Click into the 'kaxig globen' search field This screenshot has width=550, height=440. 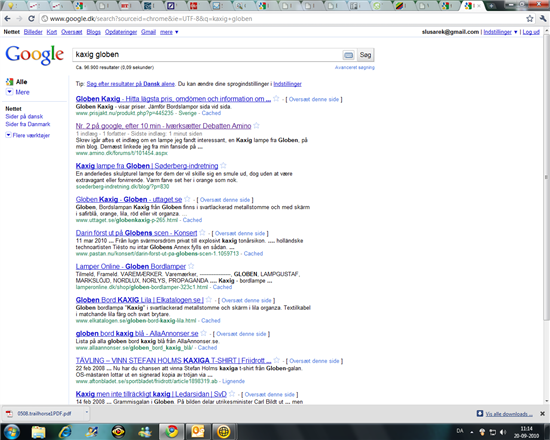[x=207, y=55]
